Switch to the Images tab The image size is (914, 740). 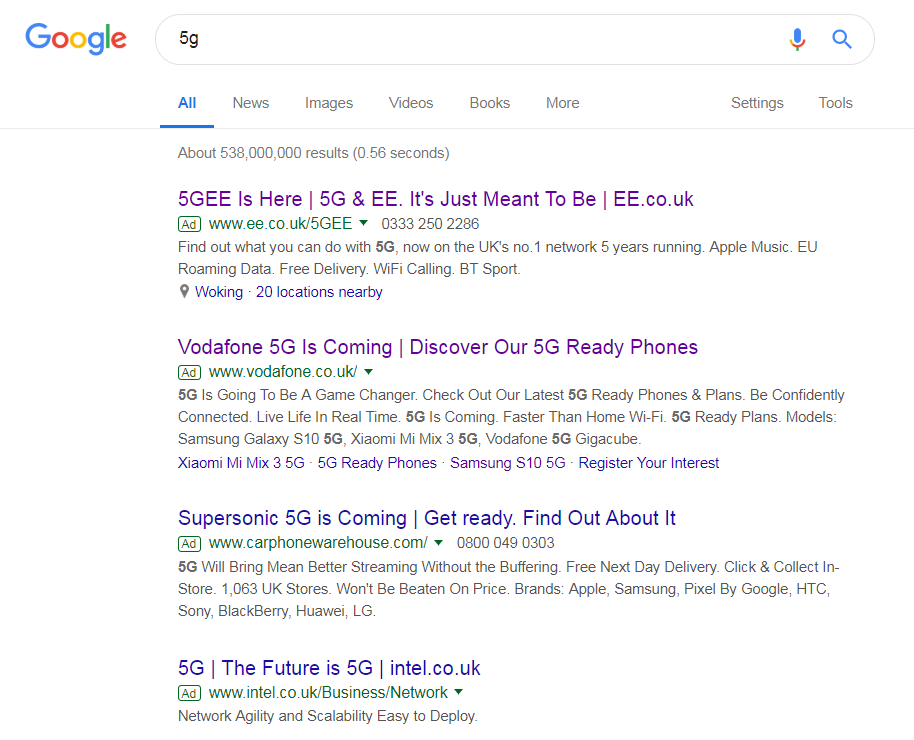[329, 103]
